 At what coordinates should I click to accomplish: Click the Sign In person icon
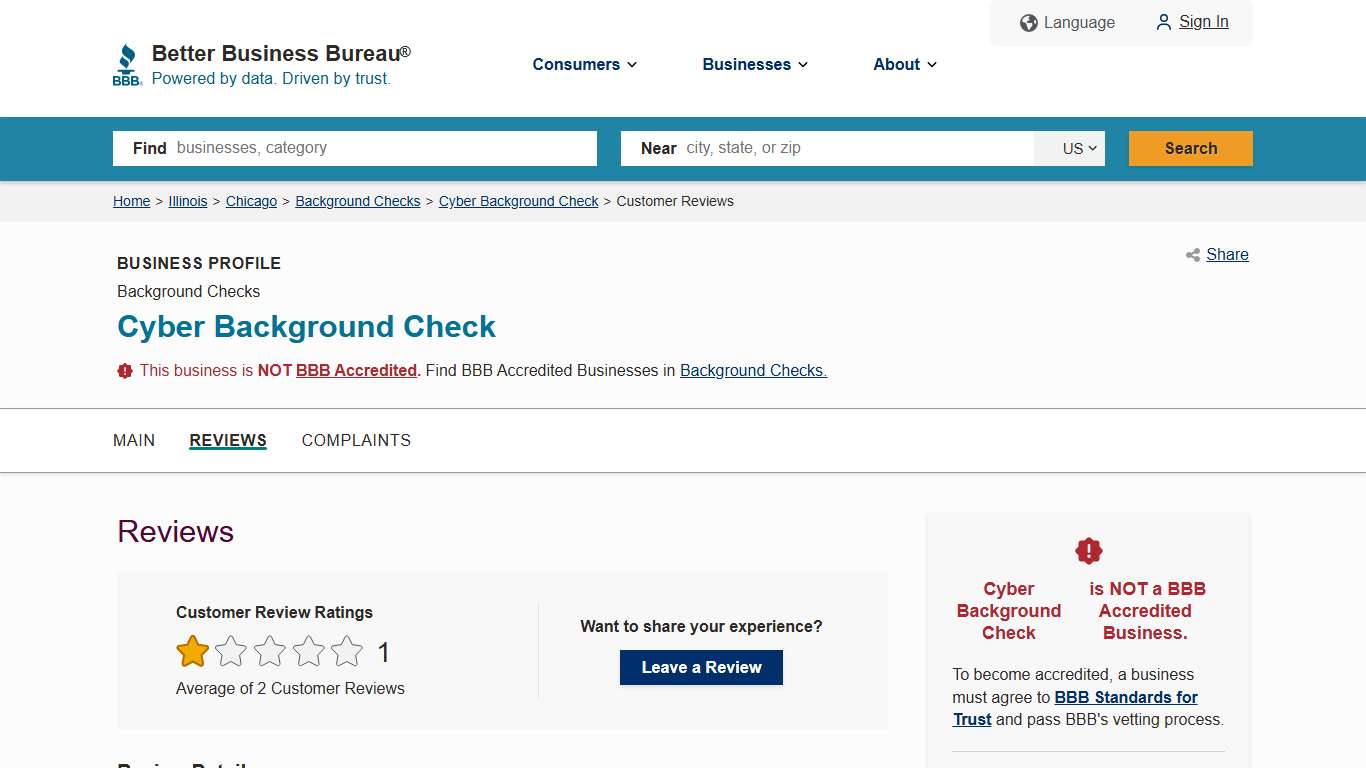click(1163, 22)
